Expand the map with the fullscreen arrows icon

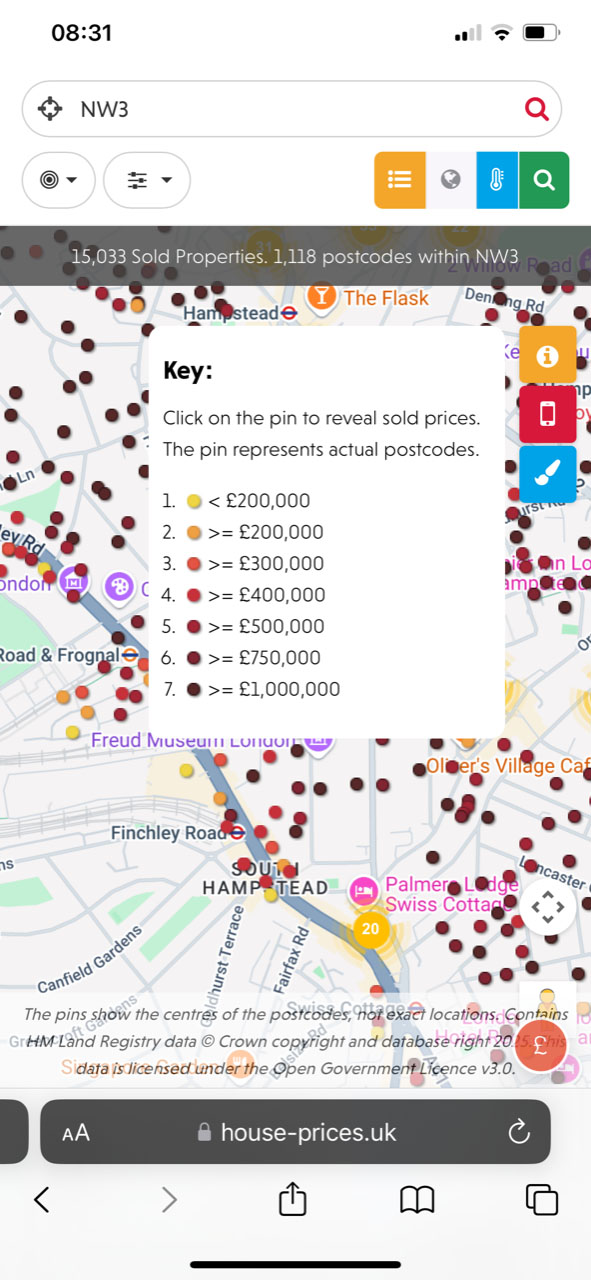tap(548, 908)
